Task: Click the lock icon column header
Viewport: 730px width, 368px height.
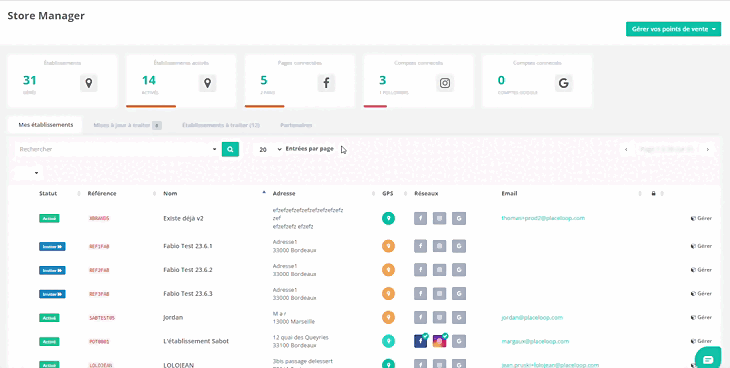Action: click(x=653, y=193)
